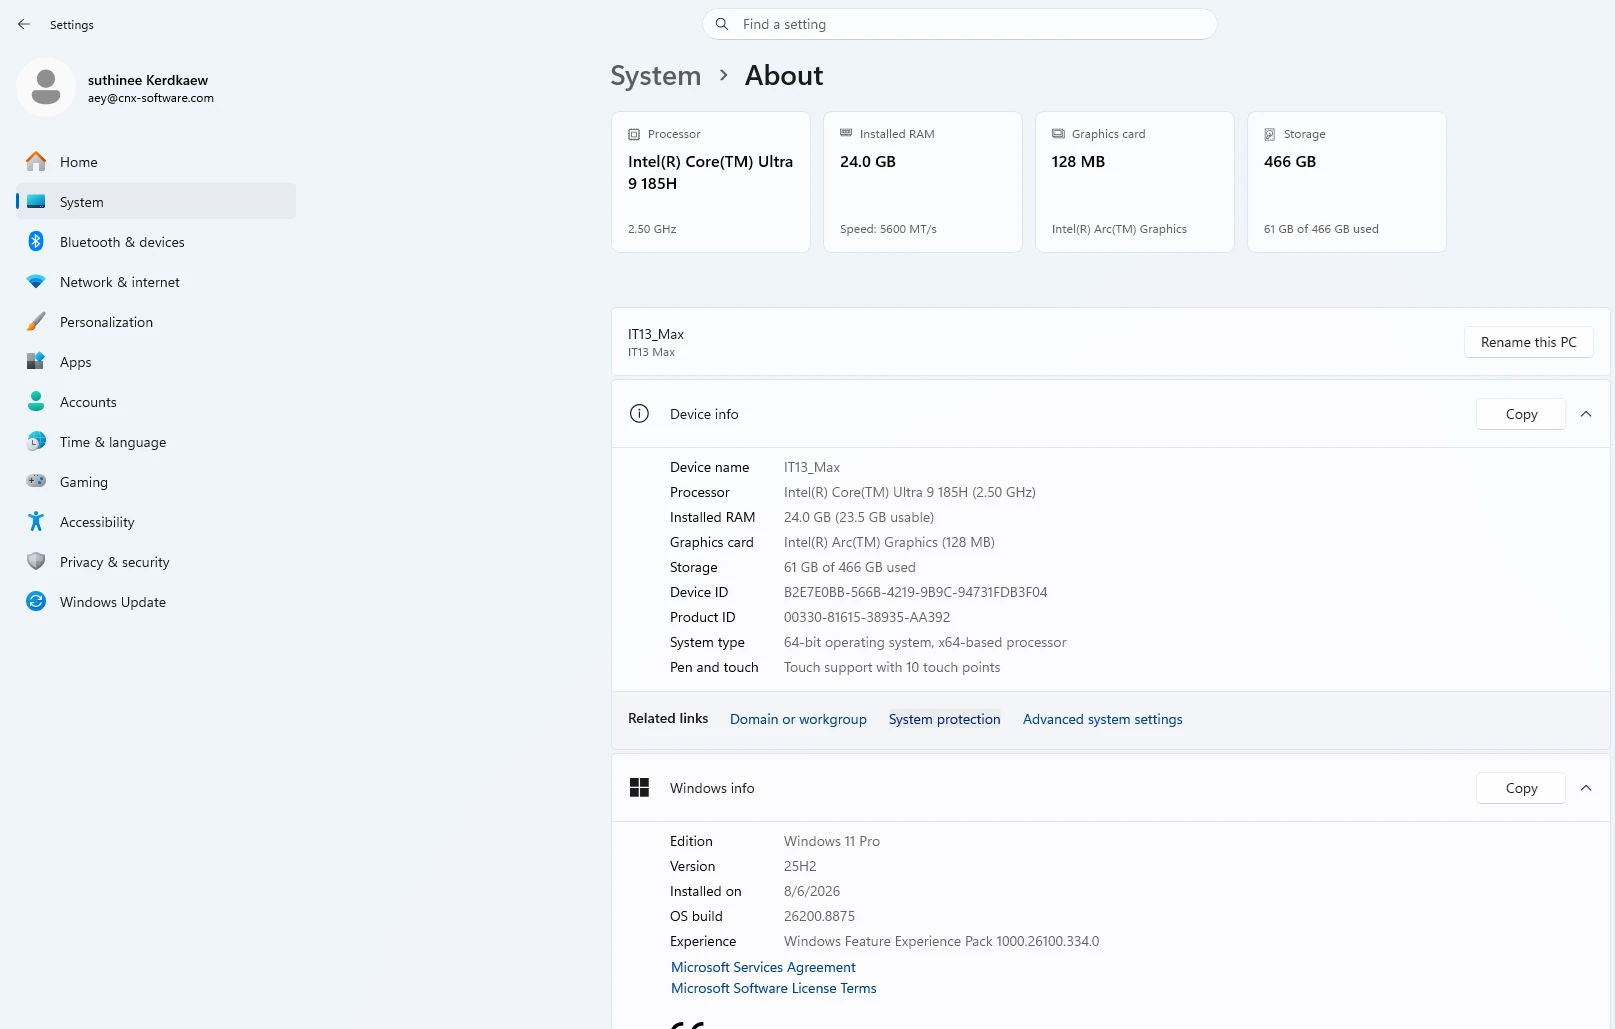The width and height of the screenshot is (1615, 1029).
Task: Open Microsoft Services Agreement link
Action: pyautogui.click(x=763, y=967)
